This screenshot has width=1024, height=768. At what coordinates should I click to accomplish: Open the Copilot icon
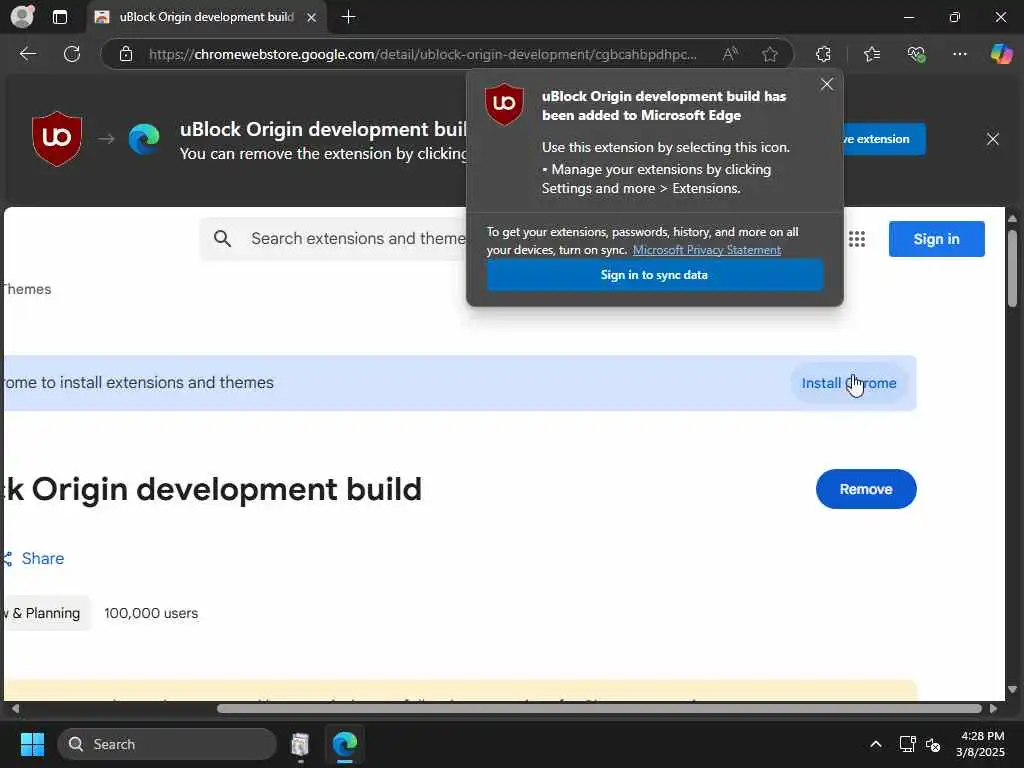[x=1001, y=54]
